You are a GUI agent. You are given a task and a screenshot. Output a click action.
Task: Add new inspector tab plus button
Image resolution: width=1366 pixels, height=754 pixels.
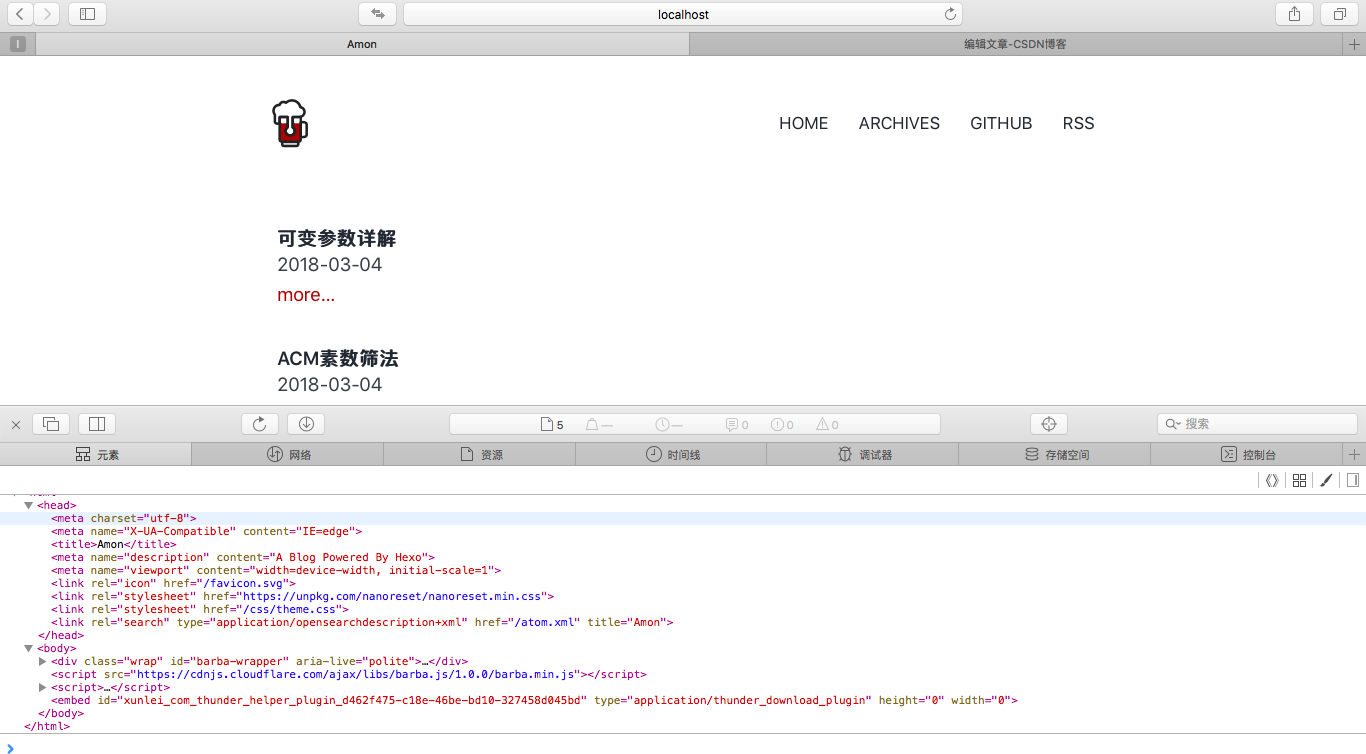click(x=1354, y=454)
